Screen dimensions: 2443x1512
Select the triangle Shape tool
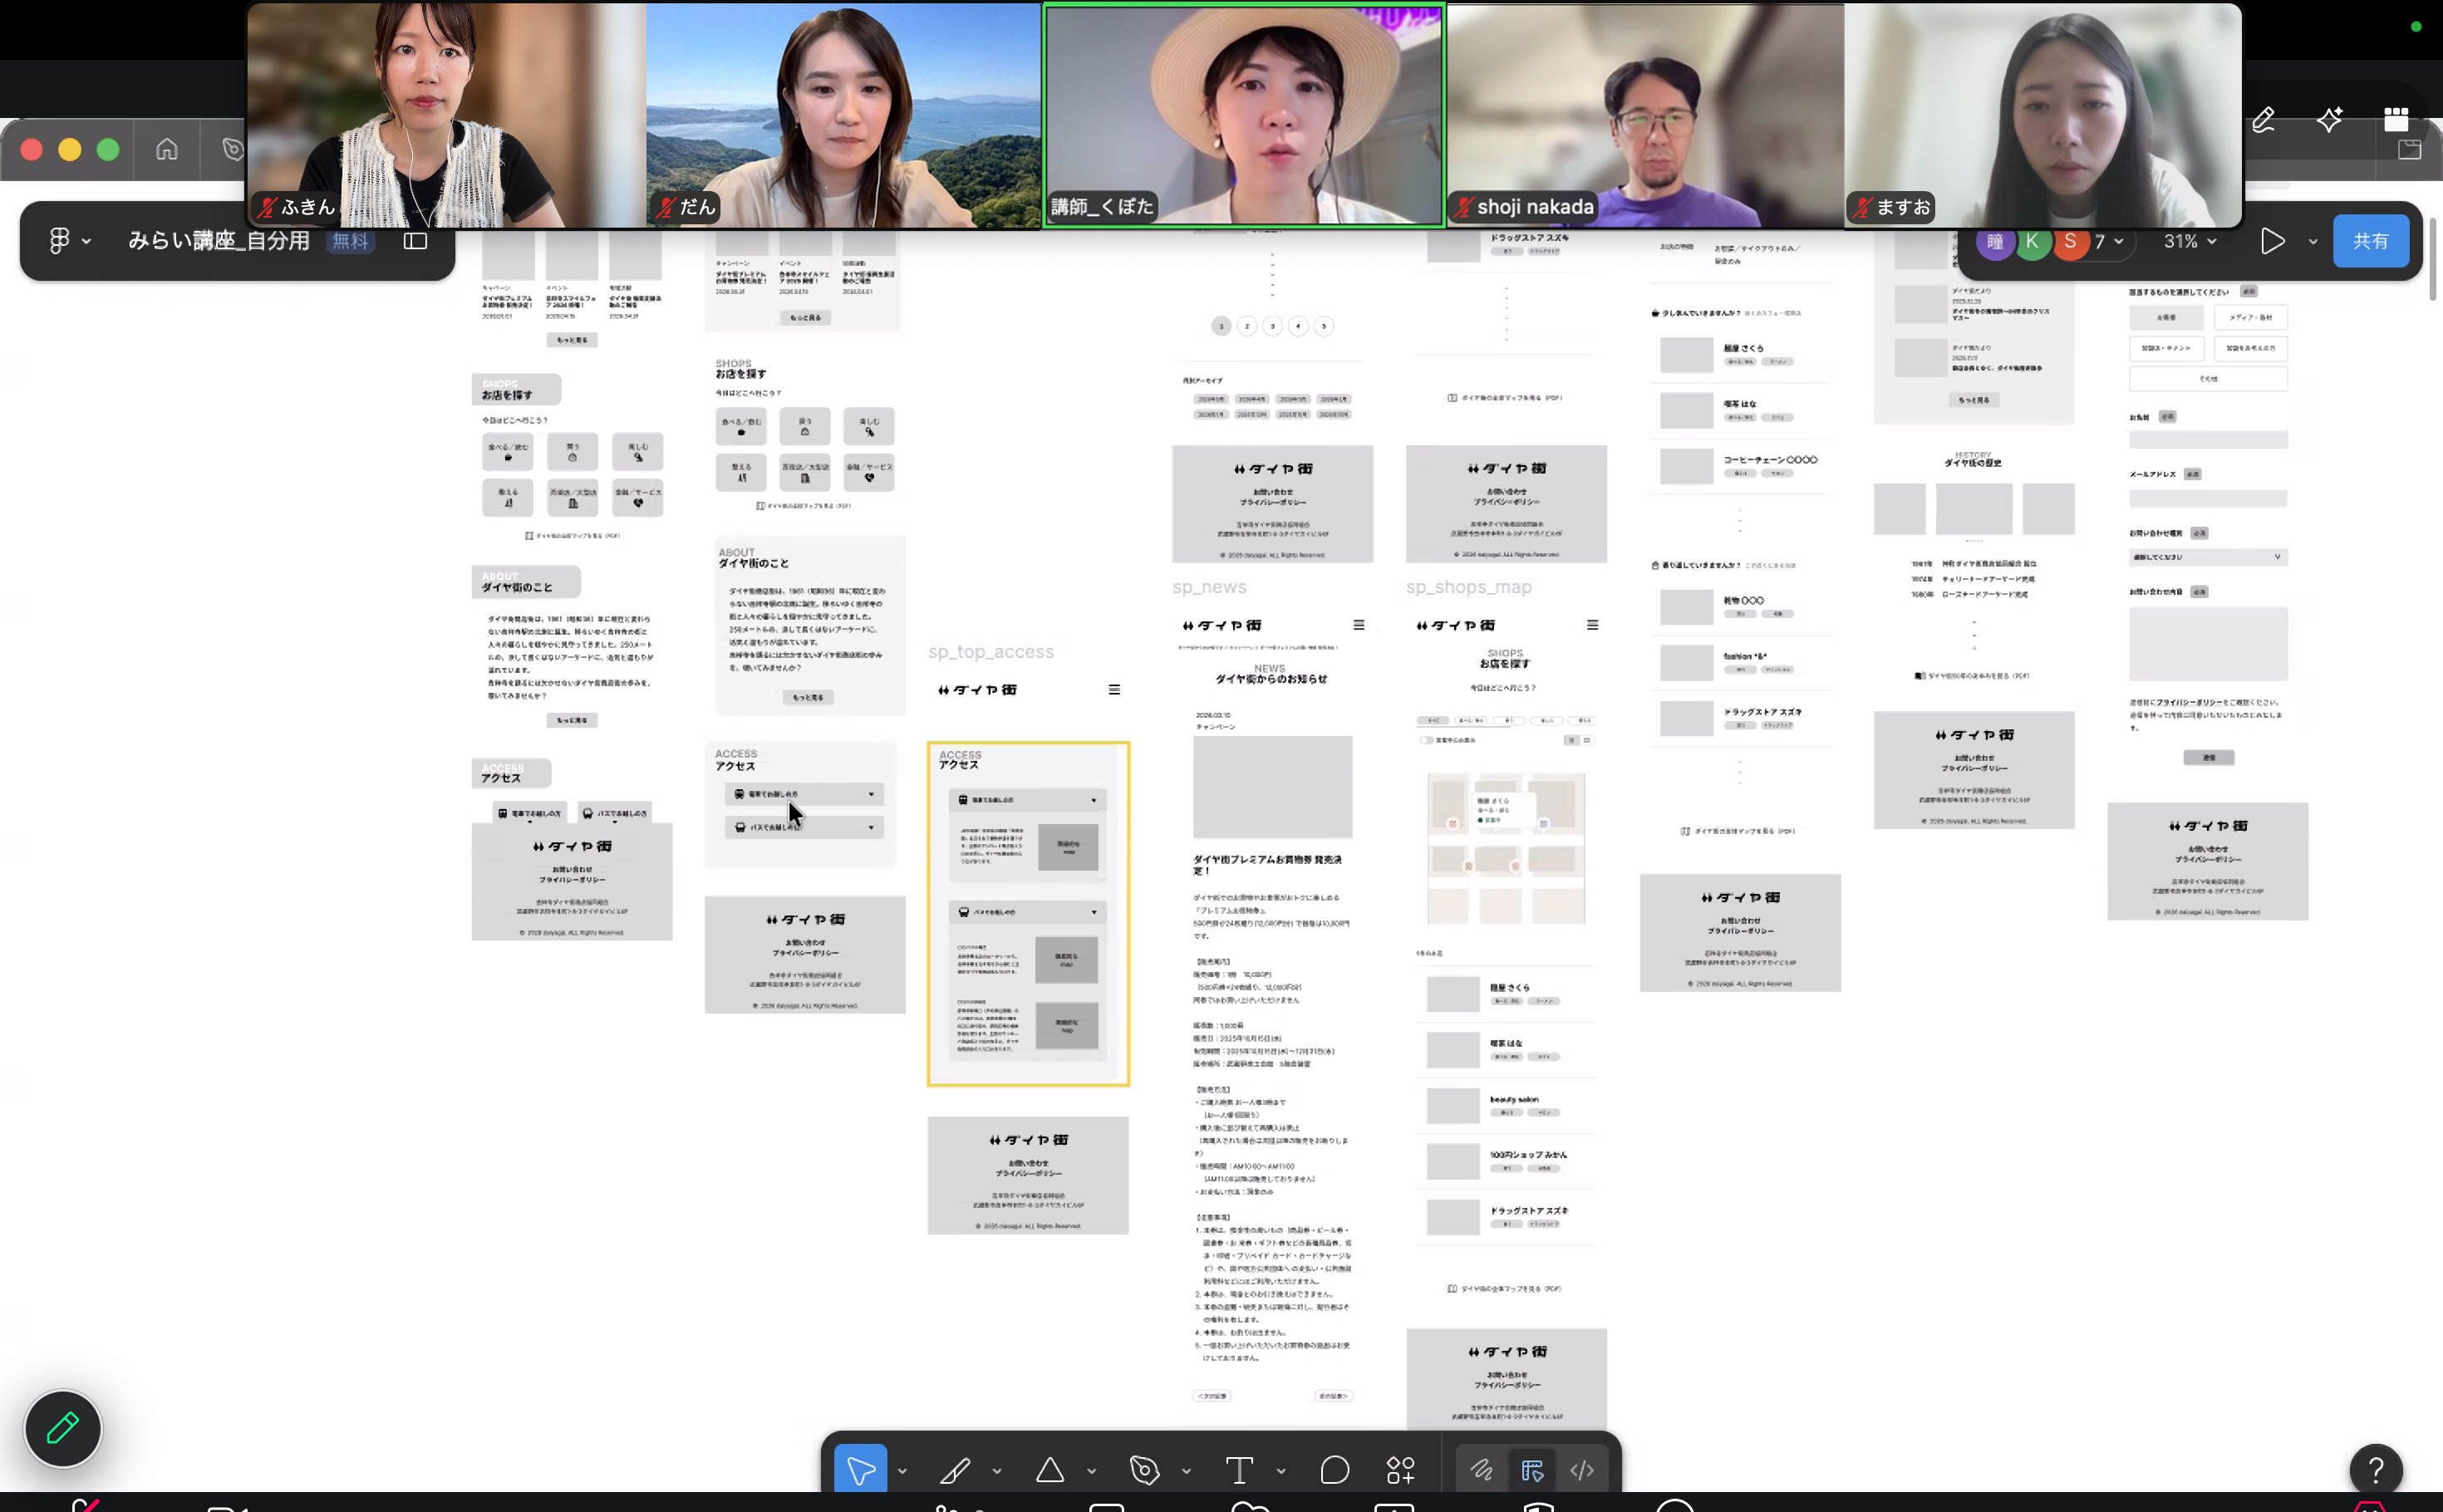point(1050,1470)
